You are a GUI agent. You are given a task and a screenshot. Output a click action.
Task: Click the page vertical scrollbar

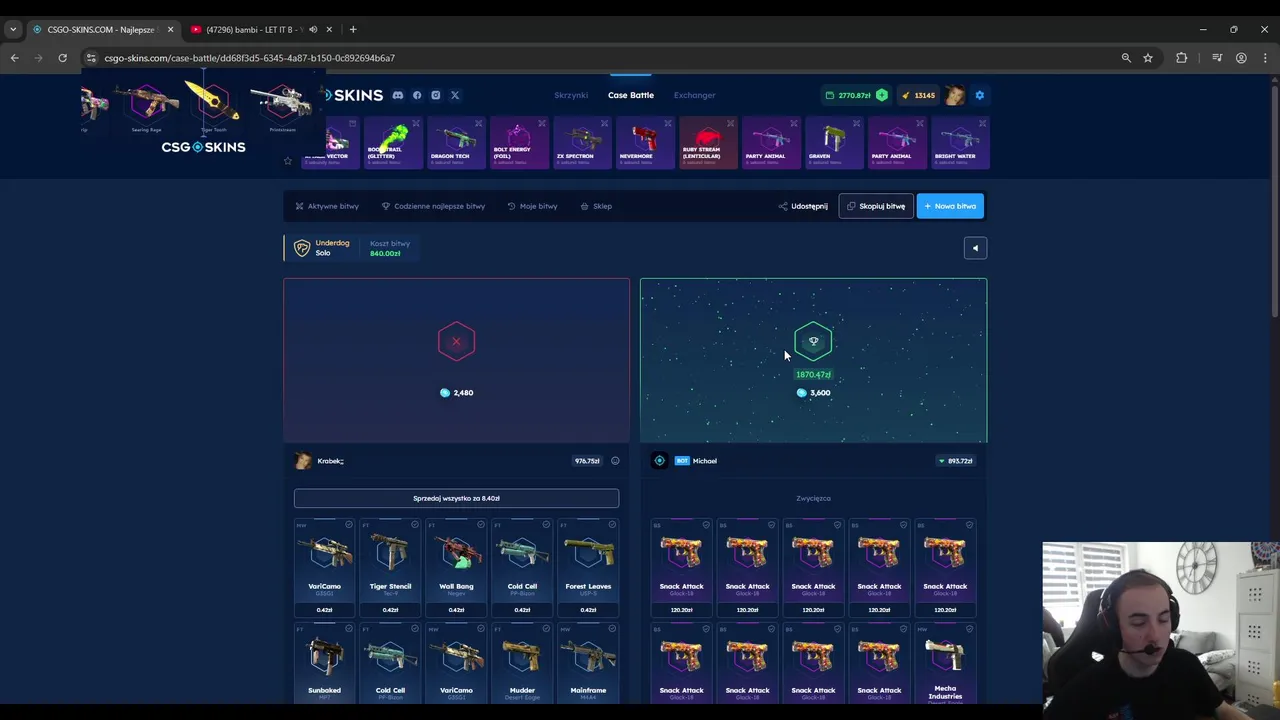(x=1274, y=200)
